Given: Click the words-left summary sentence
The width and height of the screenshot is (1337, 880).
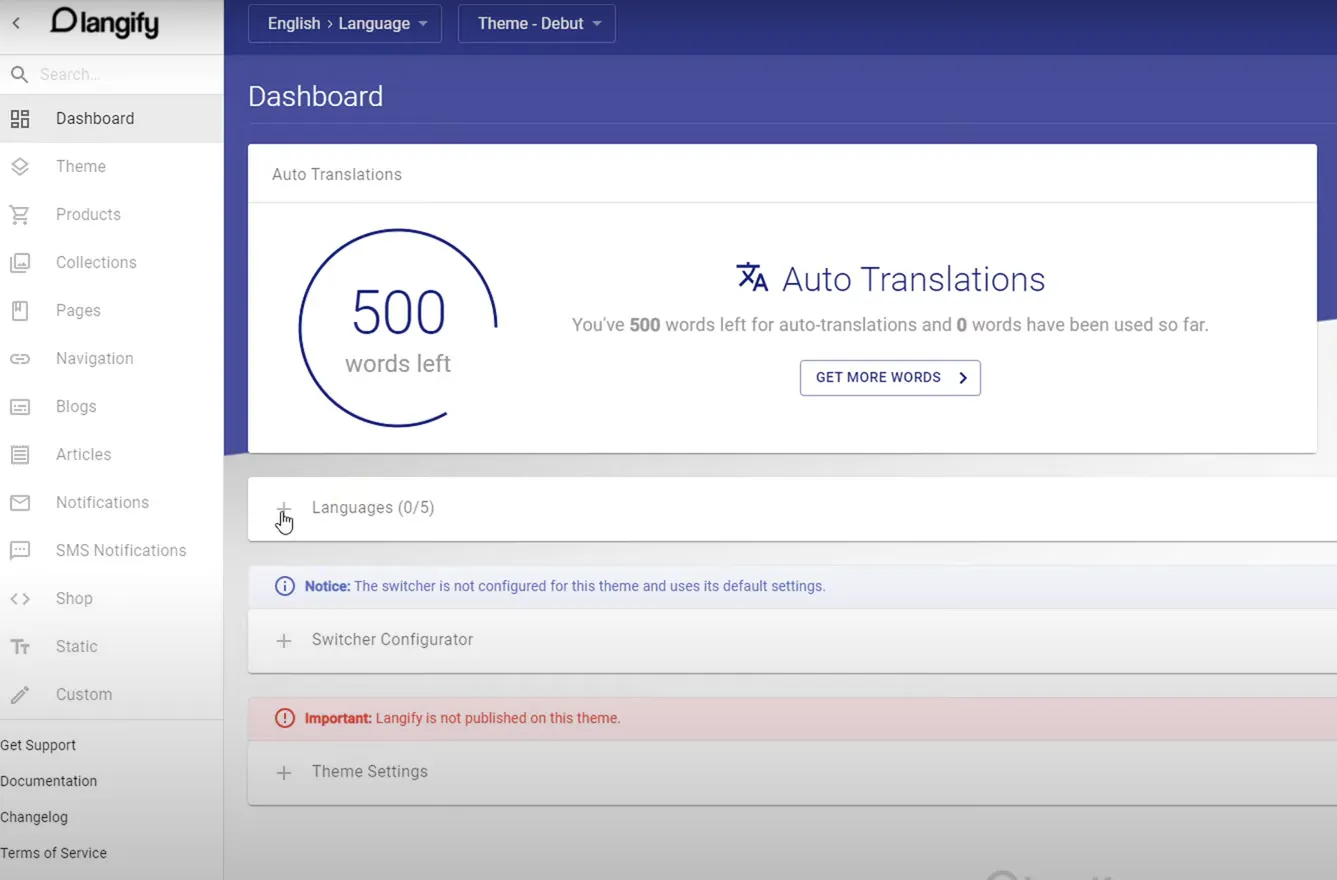Looking at the screenshot, I should tap(890, 325).
